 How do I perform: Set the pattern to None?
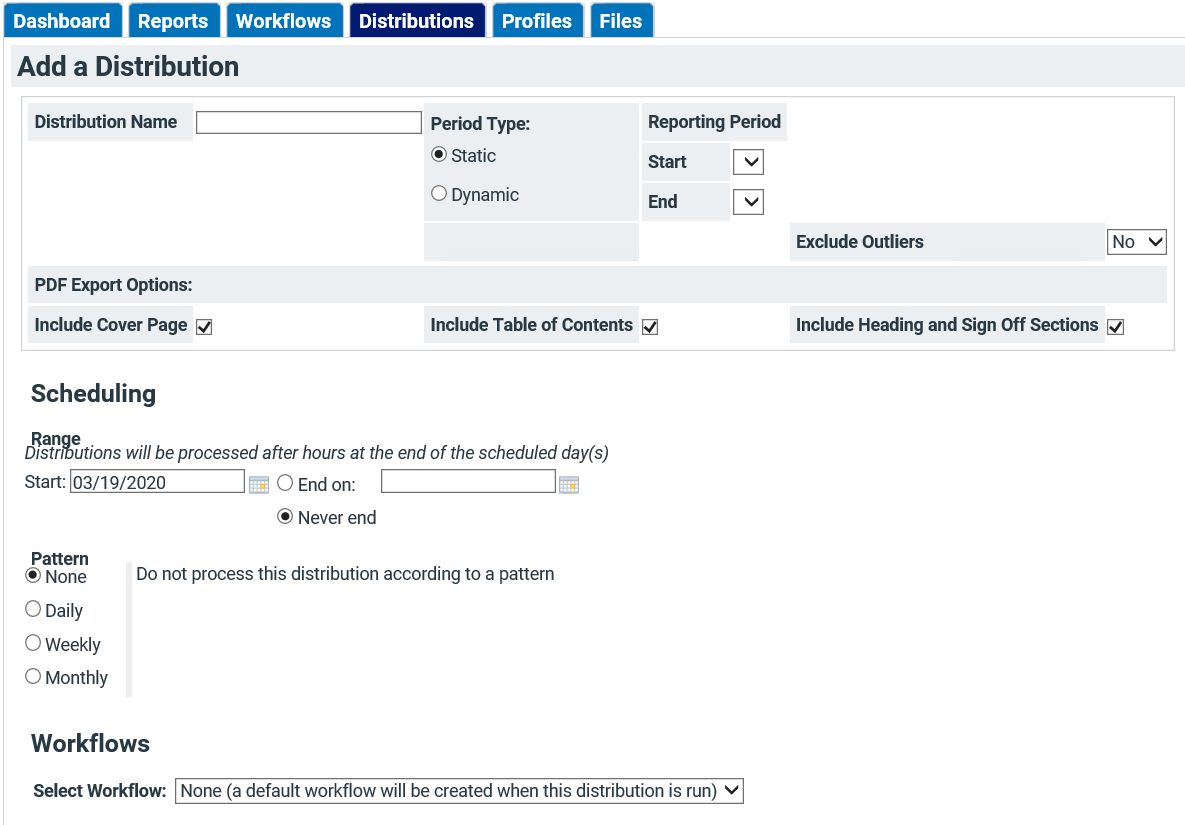(x=32, y=575)
